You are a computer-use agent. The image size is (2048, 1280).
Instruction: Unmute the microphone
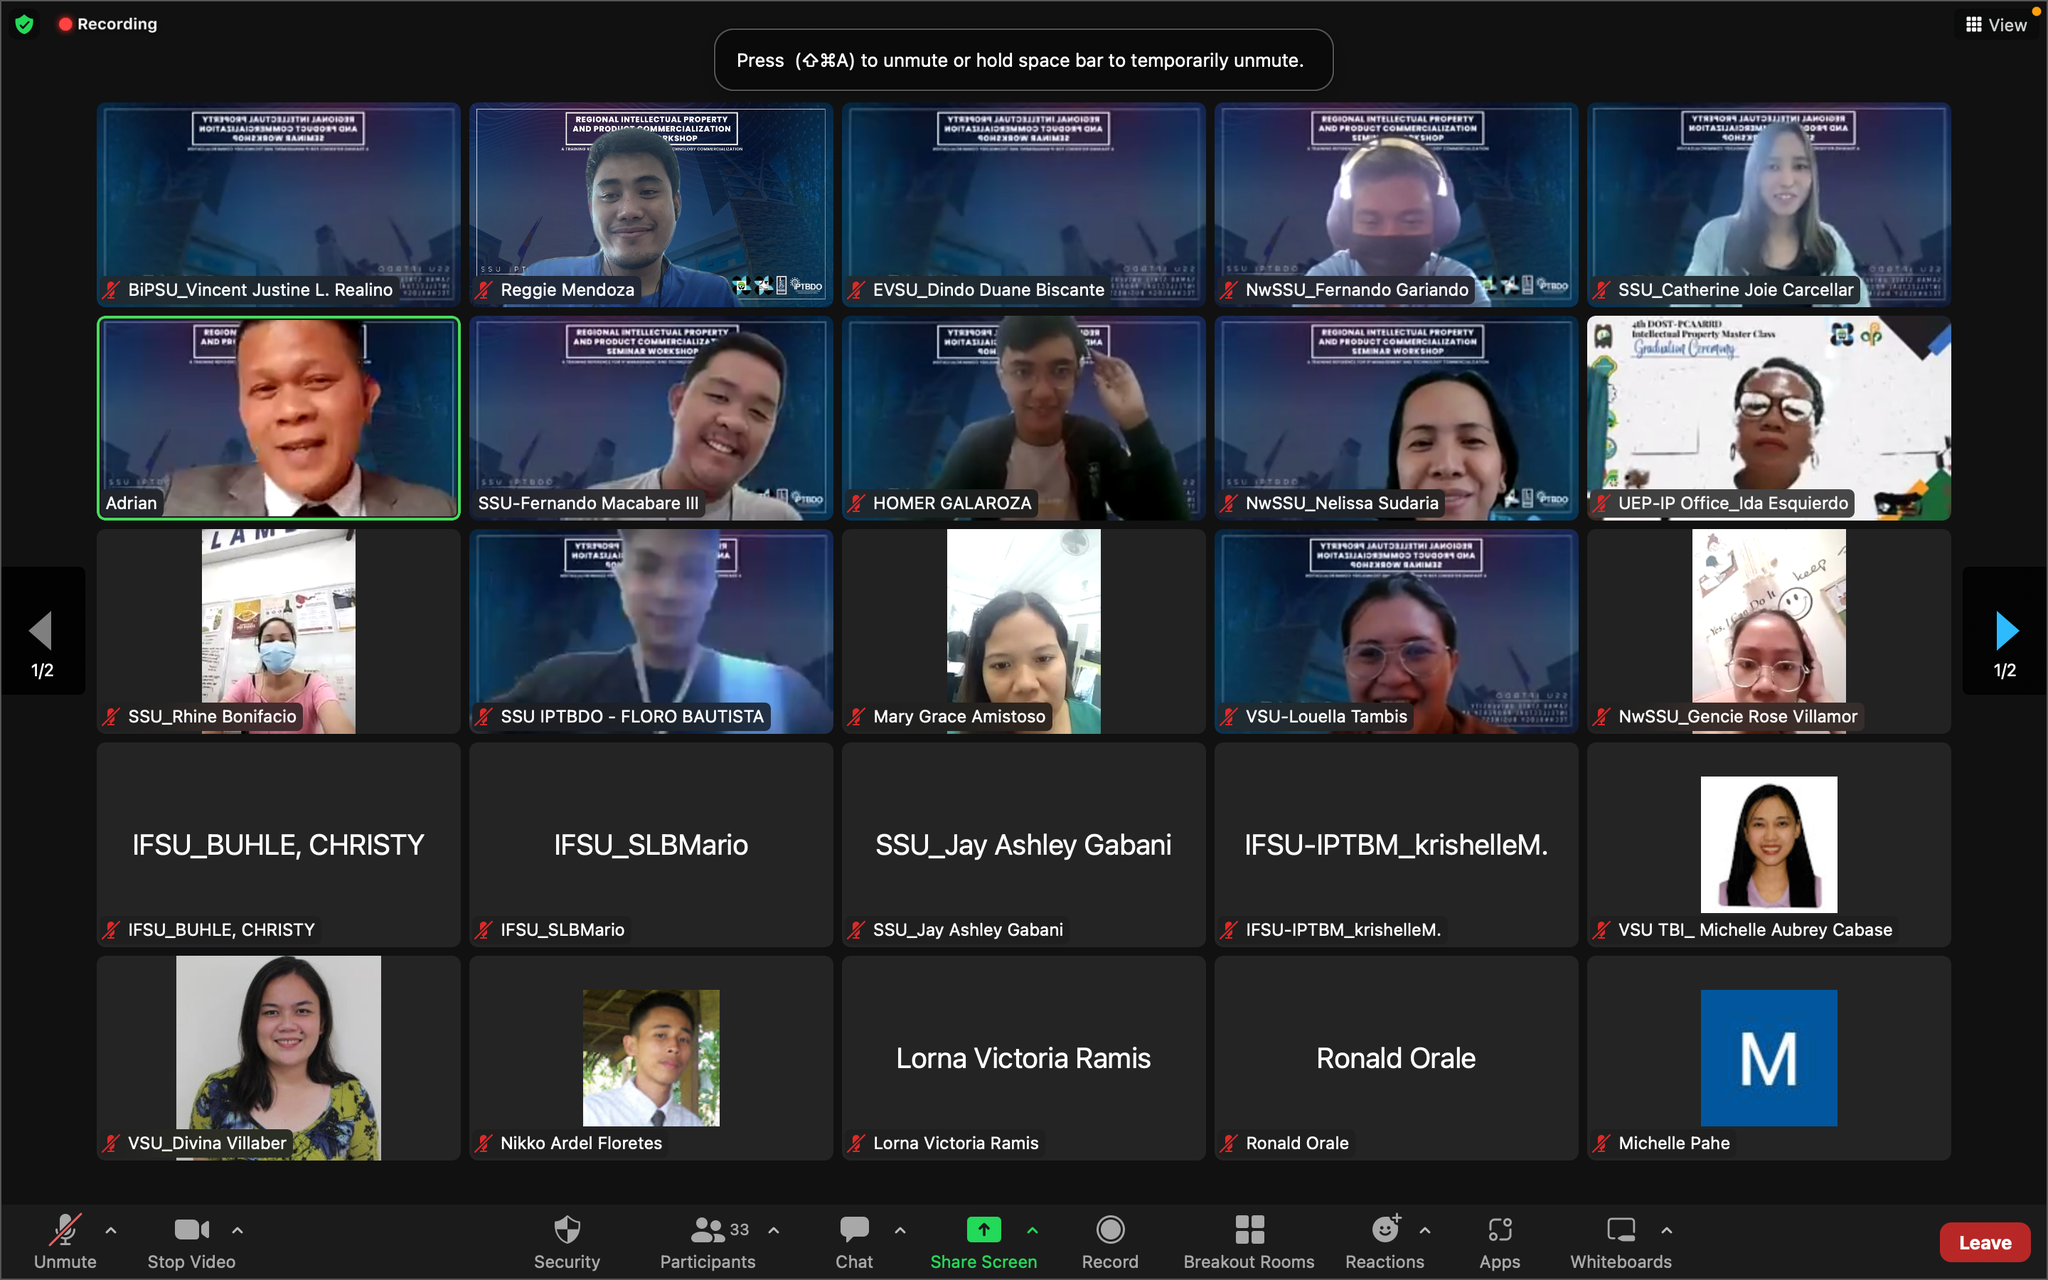click(x=66, y=1229)
